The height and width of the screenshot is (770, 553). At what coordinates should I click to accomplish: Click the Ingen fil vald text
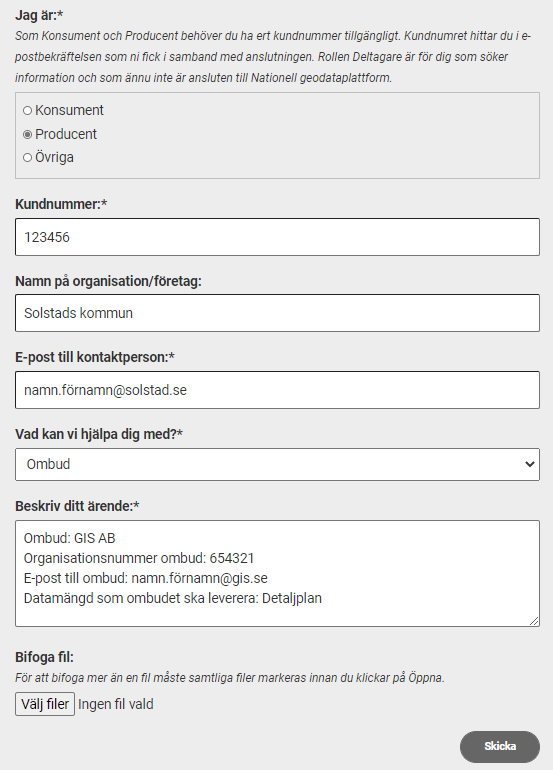[115, 704]
